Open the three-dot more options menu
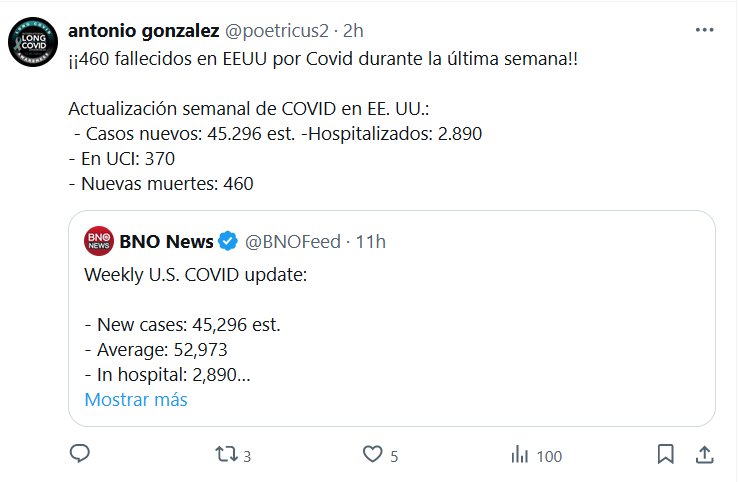740x482 pixels. 704,31
